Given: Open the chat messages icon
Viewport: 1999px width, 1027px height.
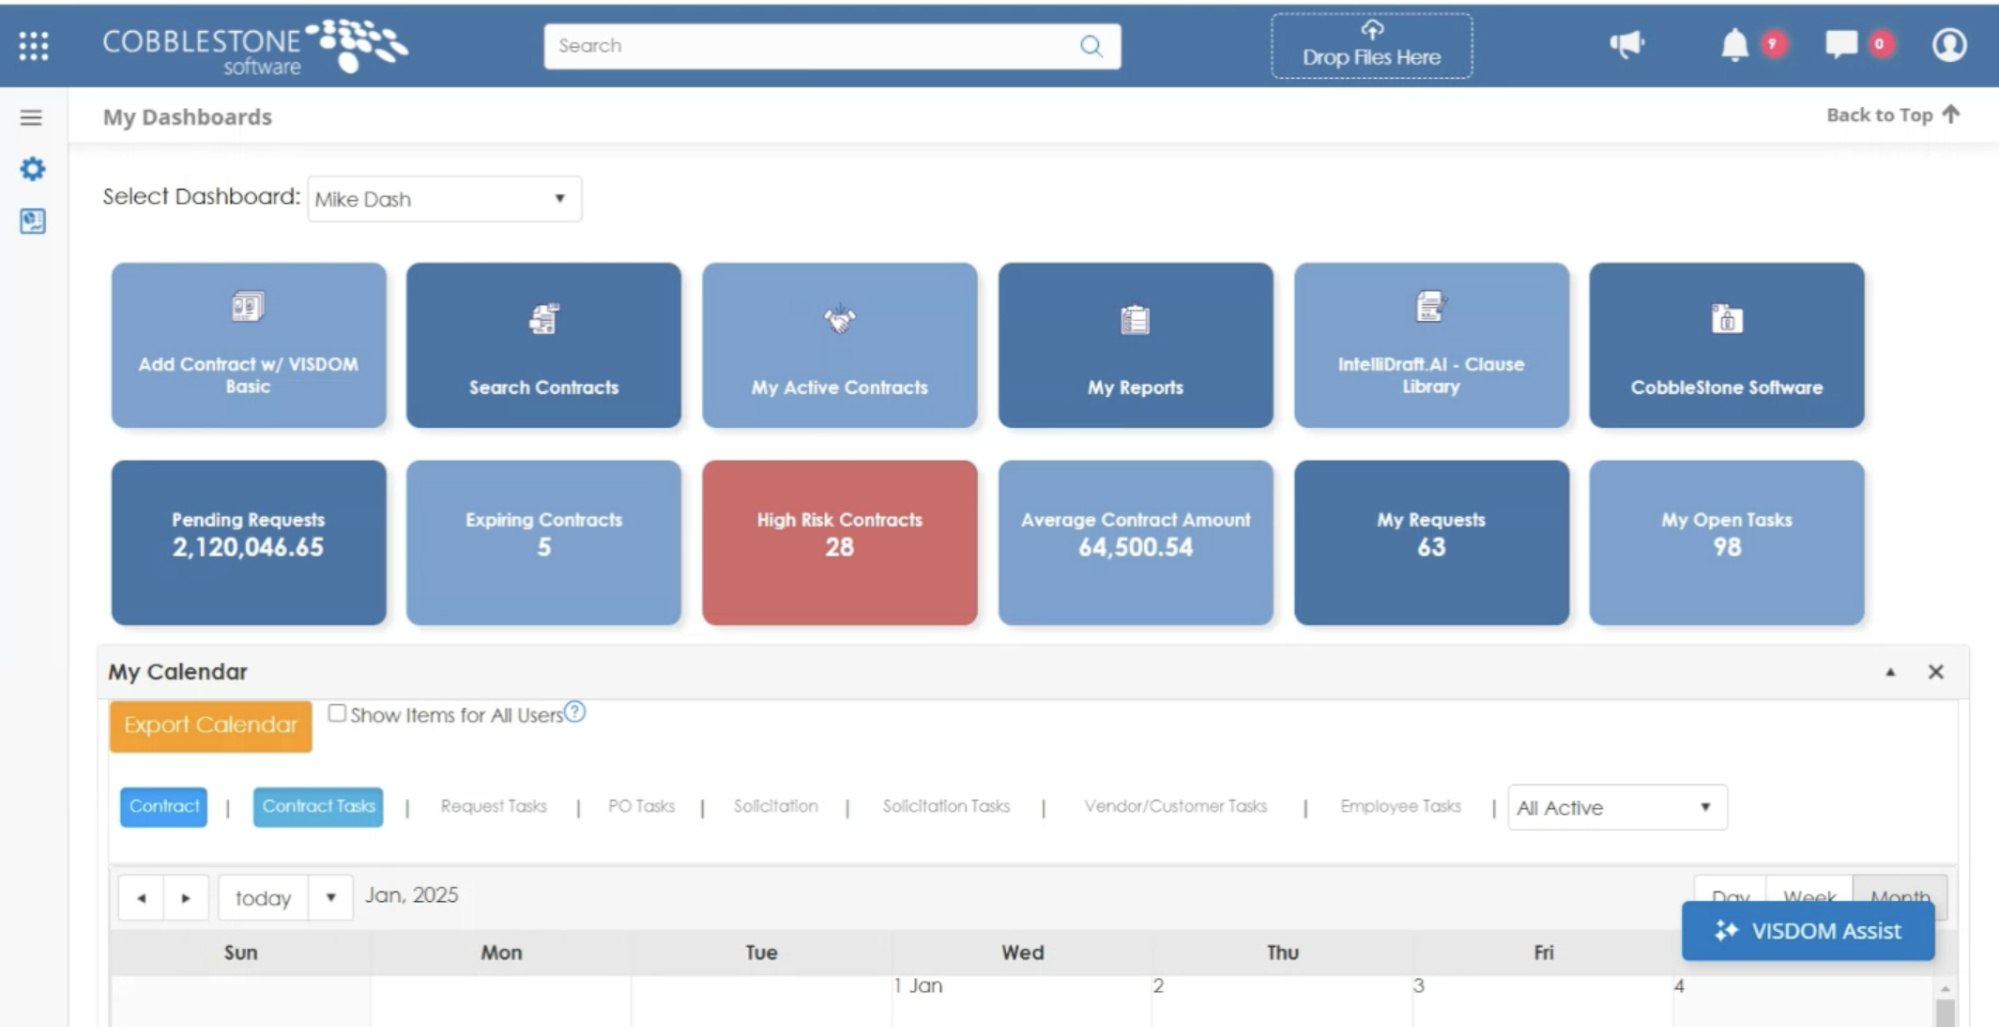Looking at the screenshot, I should [1841, 44].
